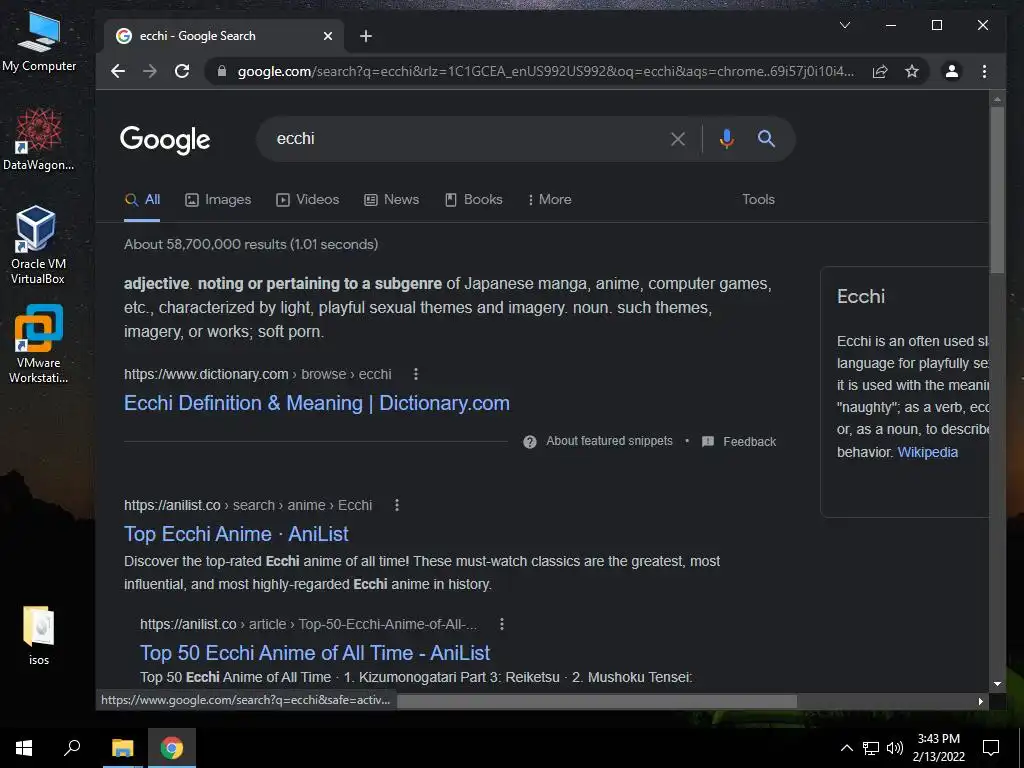Follow the Wikipedia link in knowledge panel
The height and width of the screenshot is (768, 1024).
point(927,453)
